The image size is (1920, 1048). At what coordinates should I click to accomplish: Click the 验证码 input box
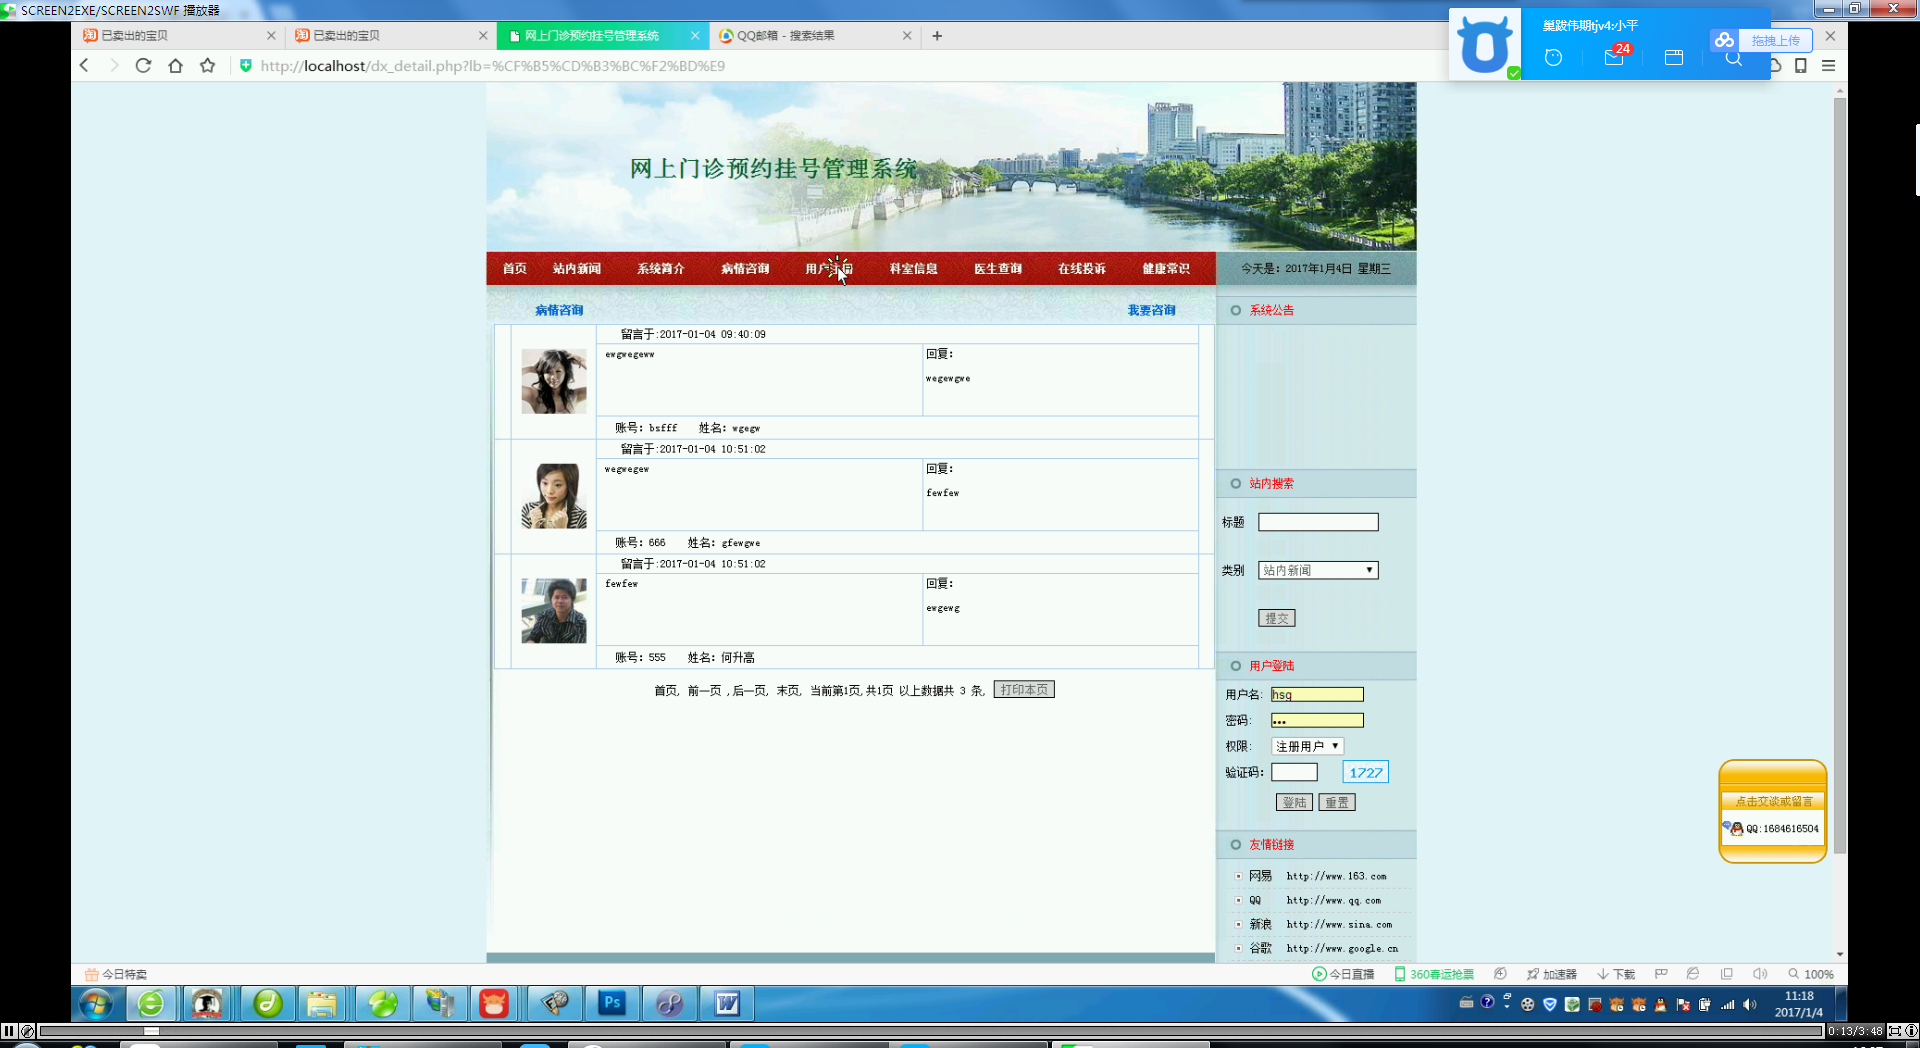point(1294,772)
